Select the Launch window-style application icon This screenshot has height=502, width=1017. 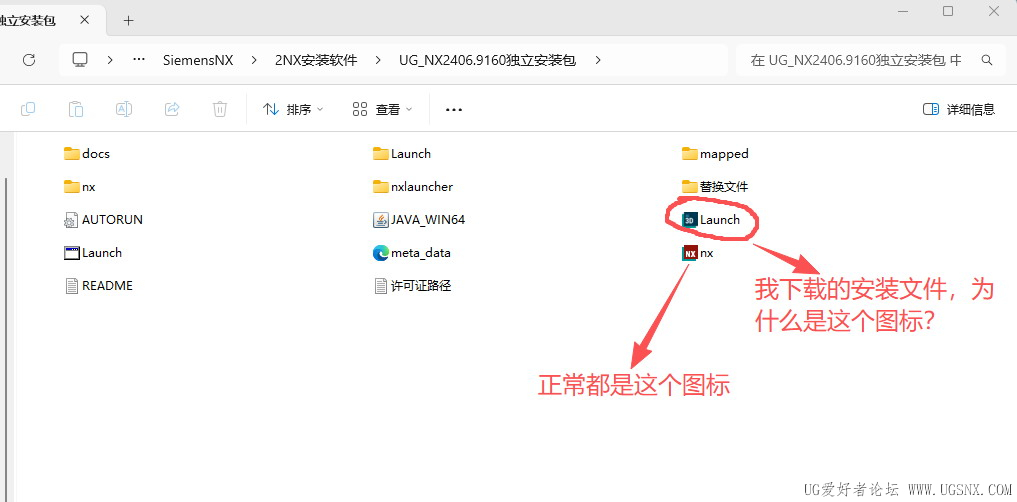[x=71, y=253]
